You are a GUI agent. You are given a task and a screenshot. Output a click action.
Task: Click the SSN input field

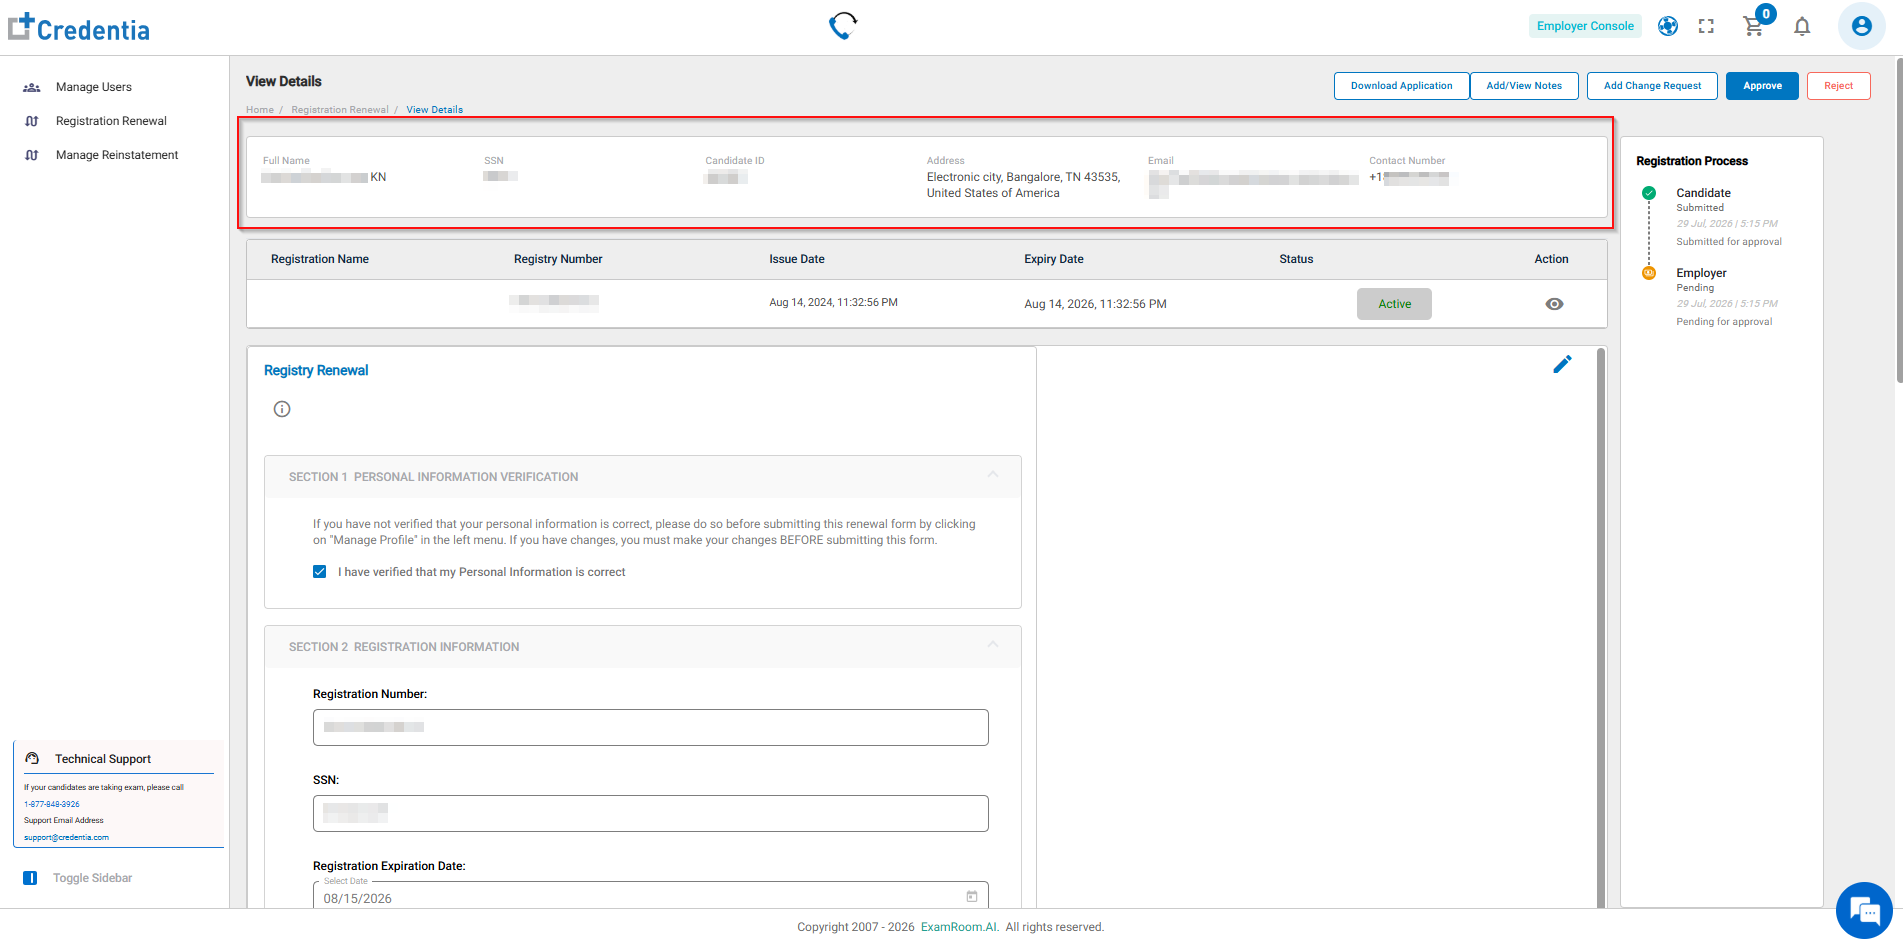tap(650, 813)
